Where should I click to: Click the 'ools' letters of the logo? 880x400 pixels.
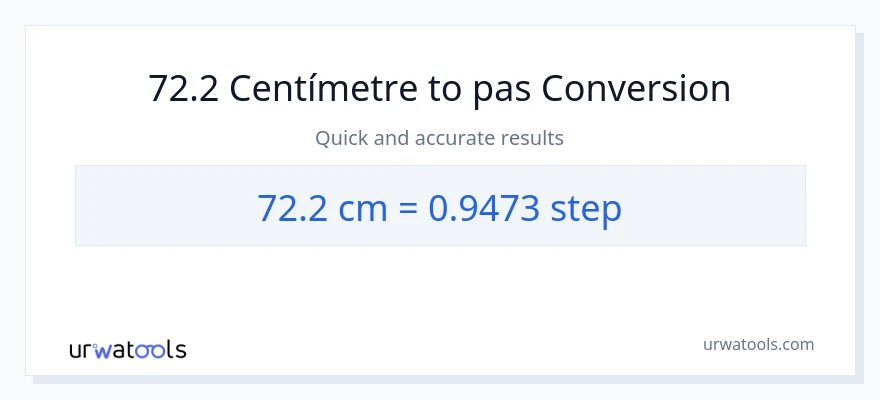coord(162,350)
